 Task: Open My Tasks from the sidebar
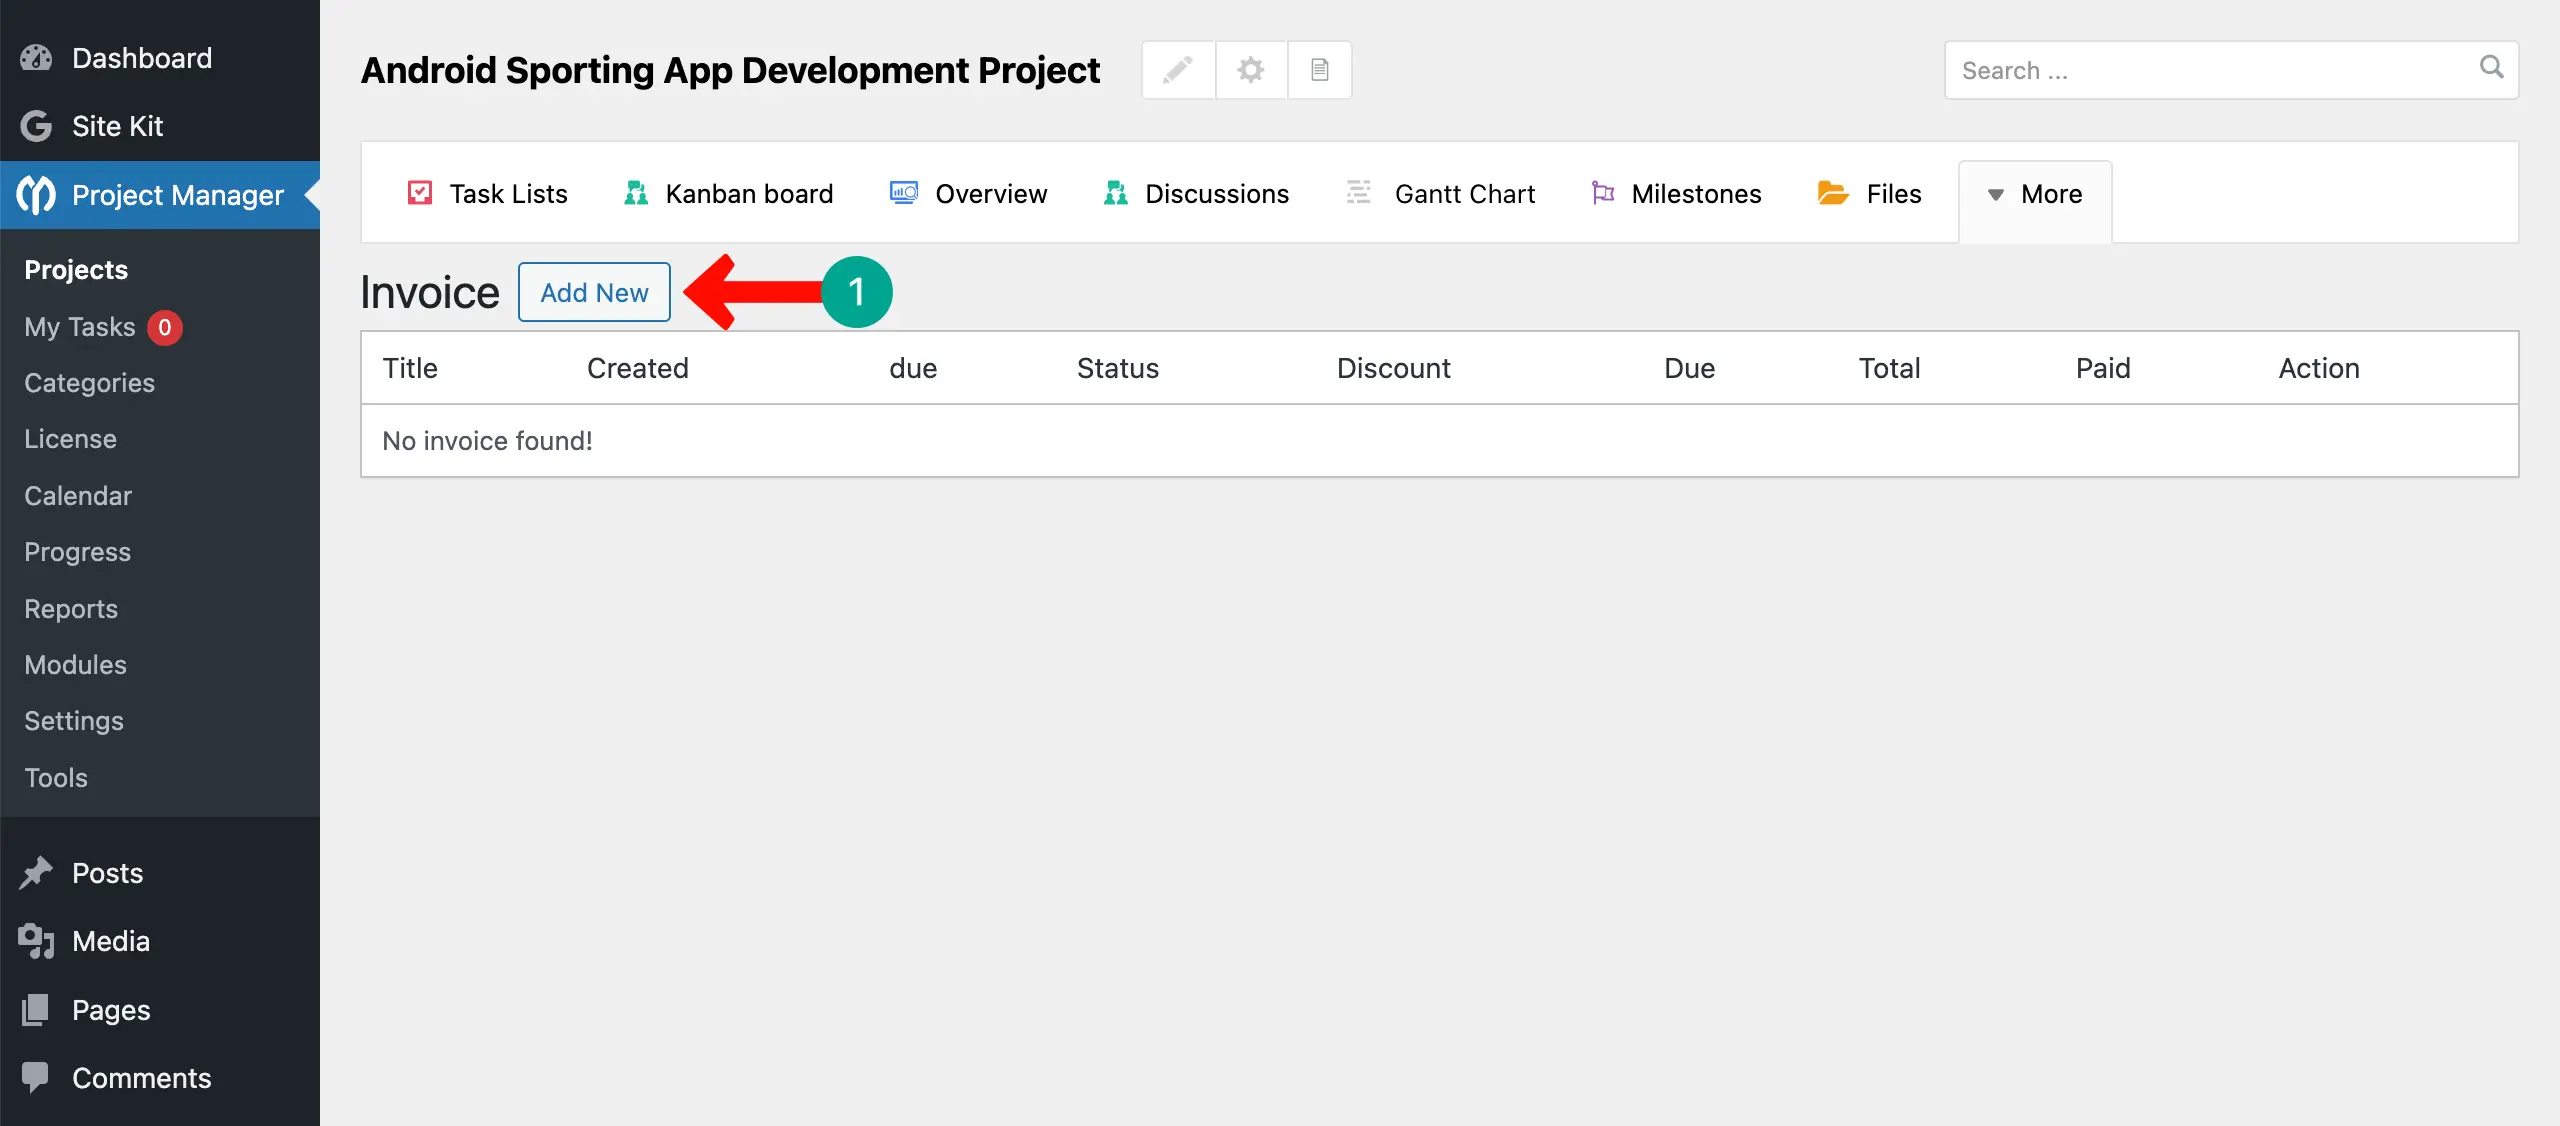point(80,326)
